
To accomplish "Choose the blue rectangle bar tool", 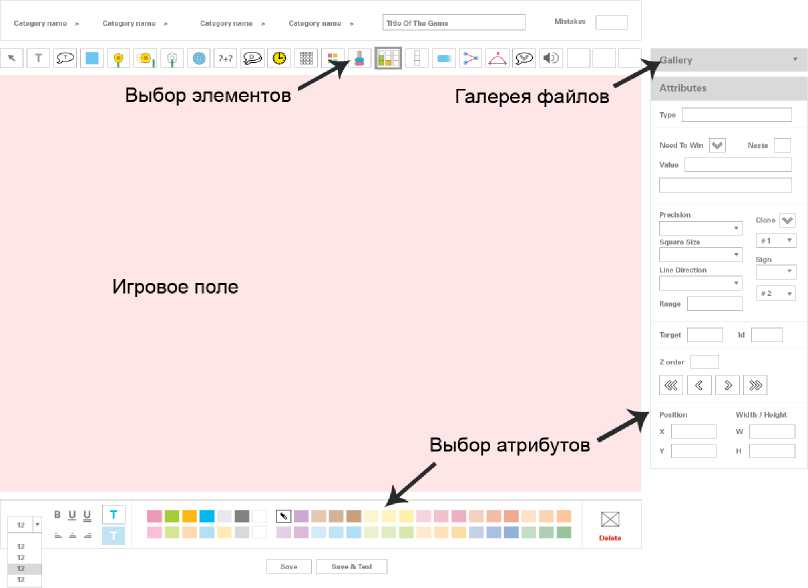I will click(x=444, y=58).
